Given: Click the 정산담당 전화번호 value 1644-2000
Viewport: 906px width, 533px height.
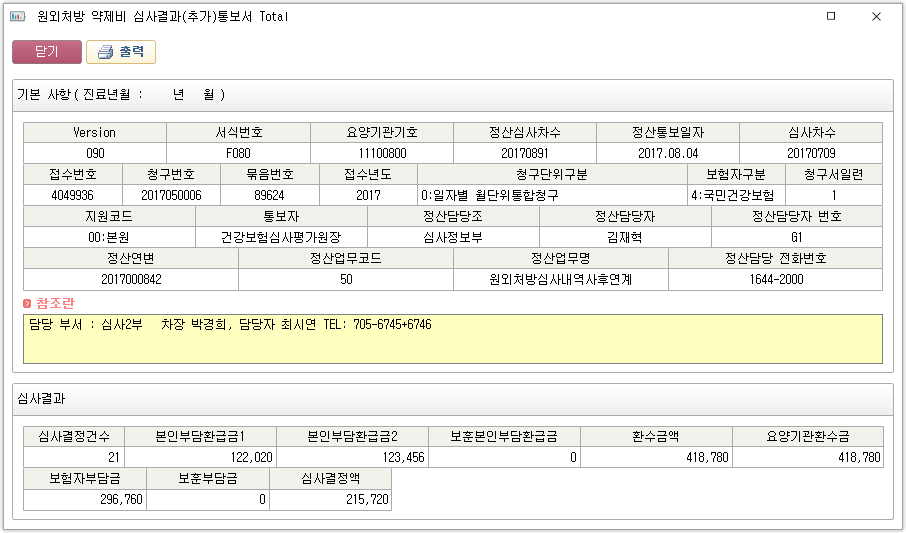Looking at the screenshot, I should [775, 280].
